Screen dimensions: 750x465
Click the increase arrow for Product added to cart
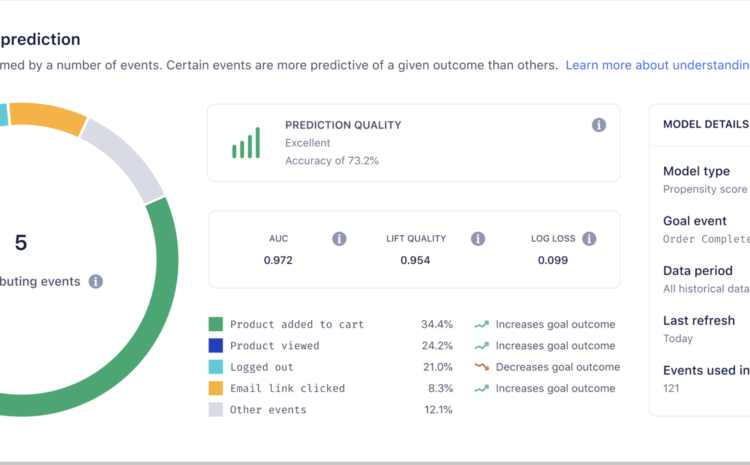pyautogui.click(x=482, y=324)
